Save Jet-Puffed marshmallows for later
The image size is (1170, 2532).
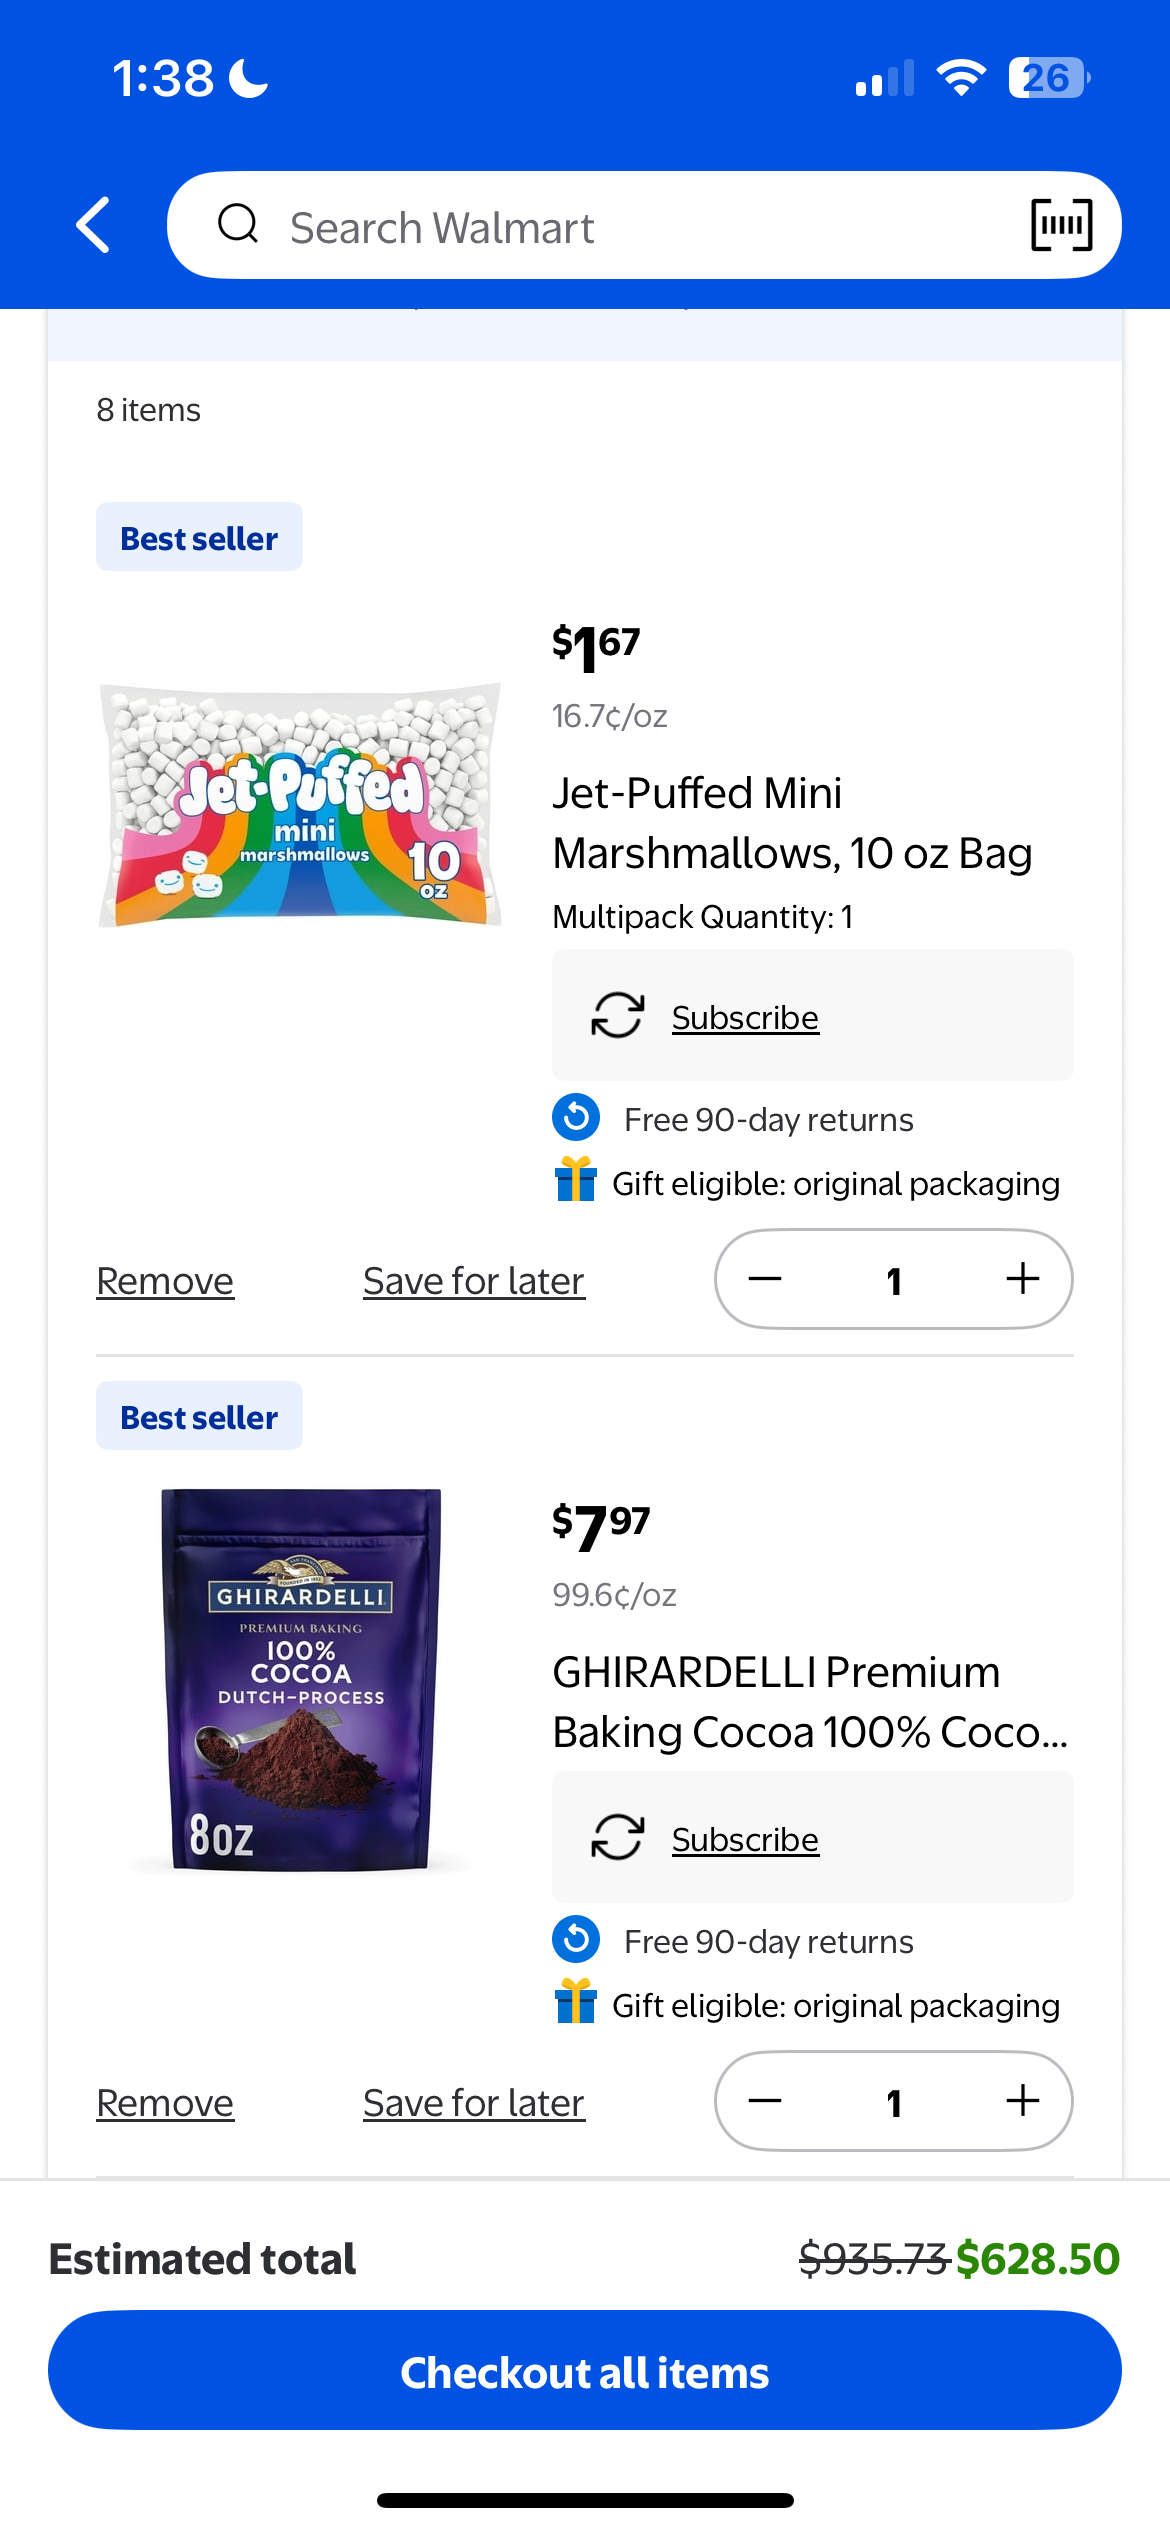click(474, 1281)
